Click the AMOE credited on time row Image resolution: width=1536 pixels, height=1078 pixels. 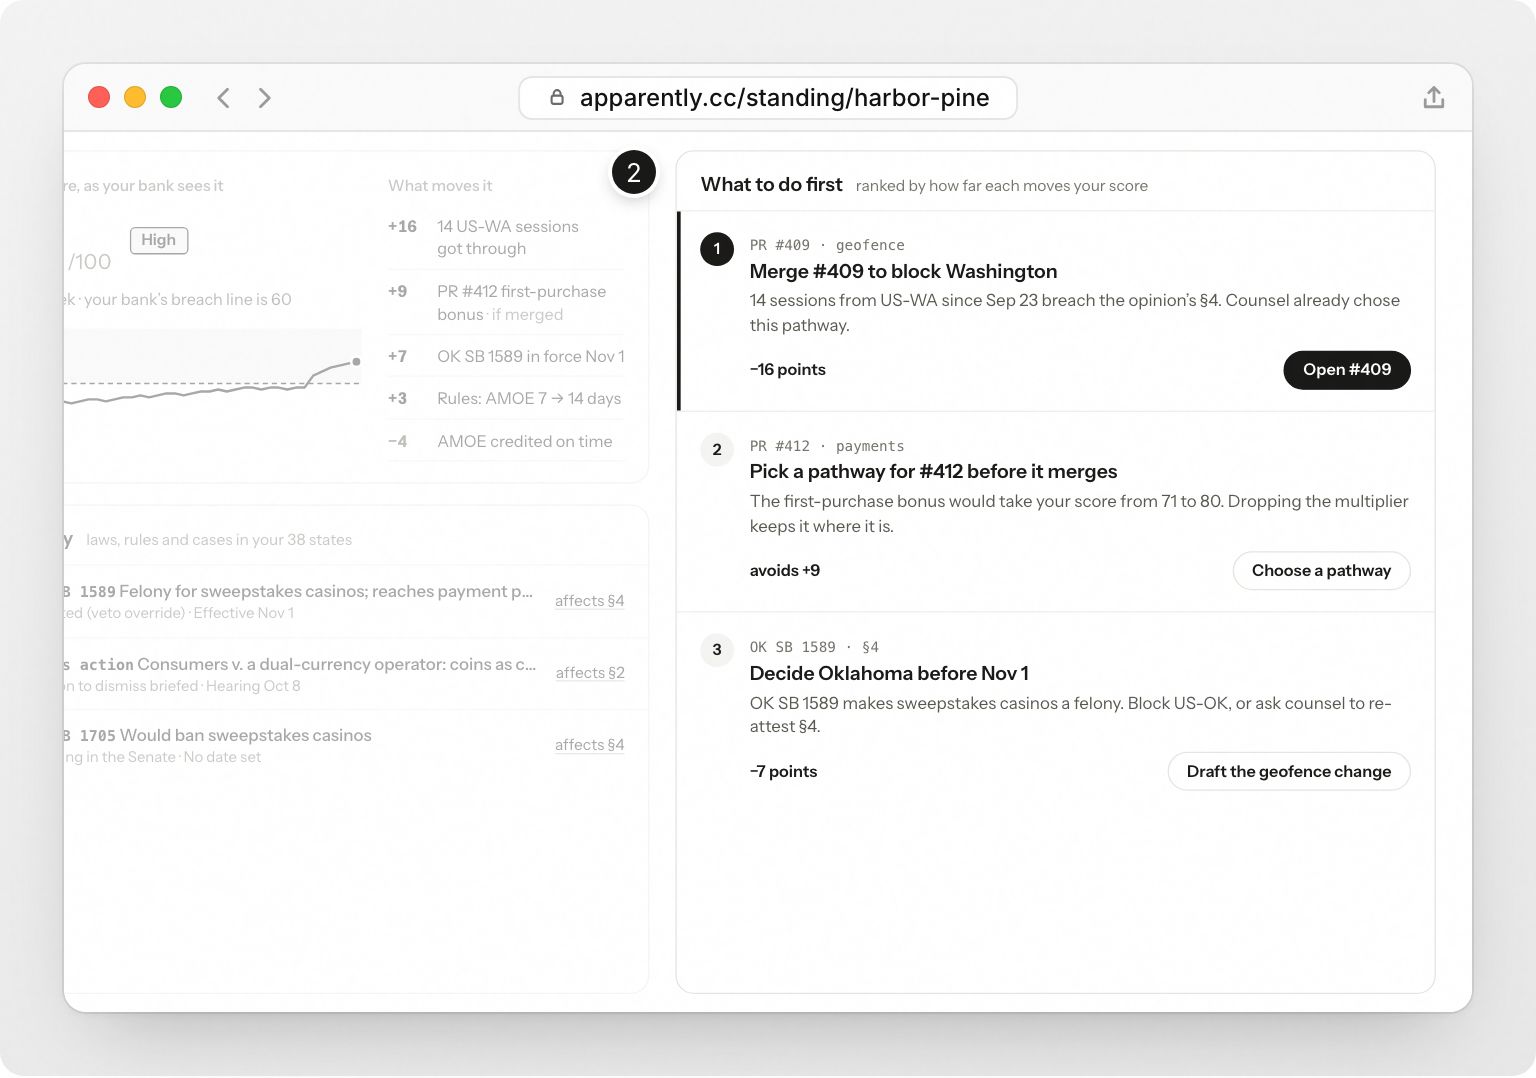click(506, 442)
